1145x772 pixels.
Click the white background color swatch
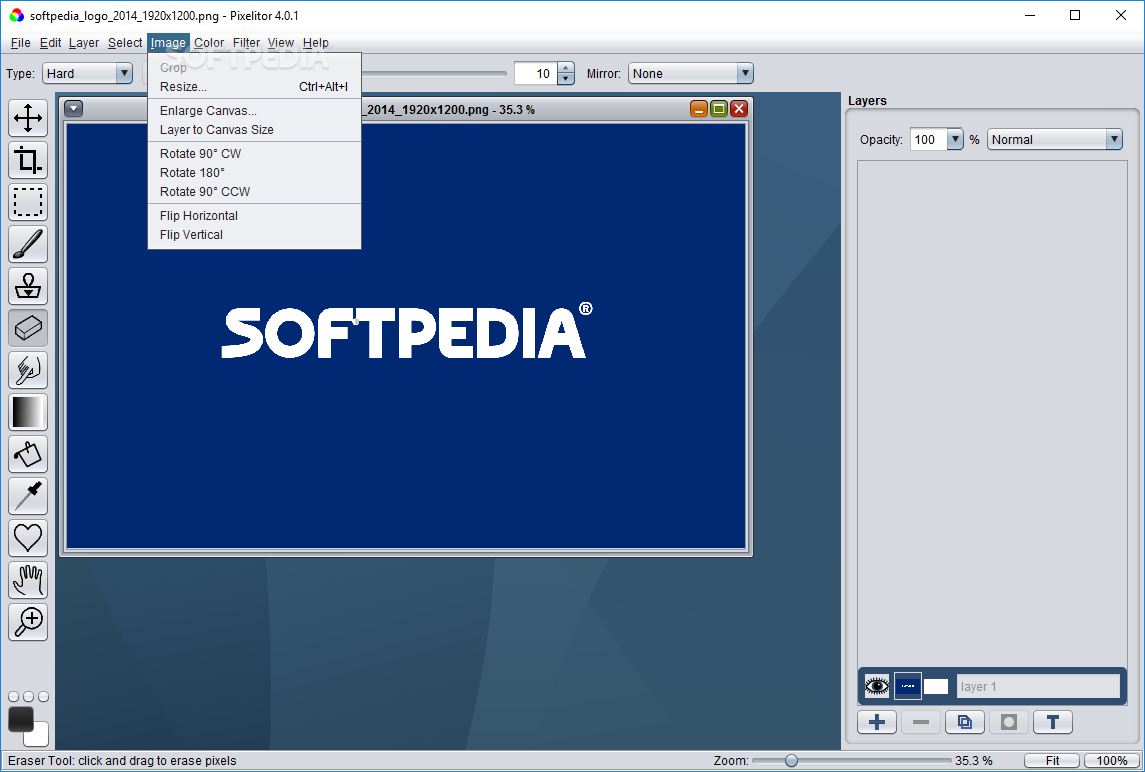pyautogui.click(x=38, y=733)
